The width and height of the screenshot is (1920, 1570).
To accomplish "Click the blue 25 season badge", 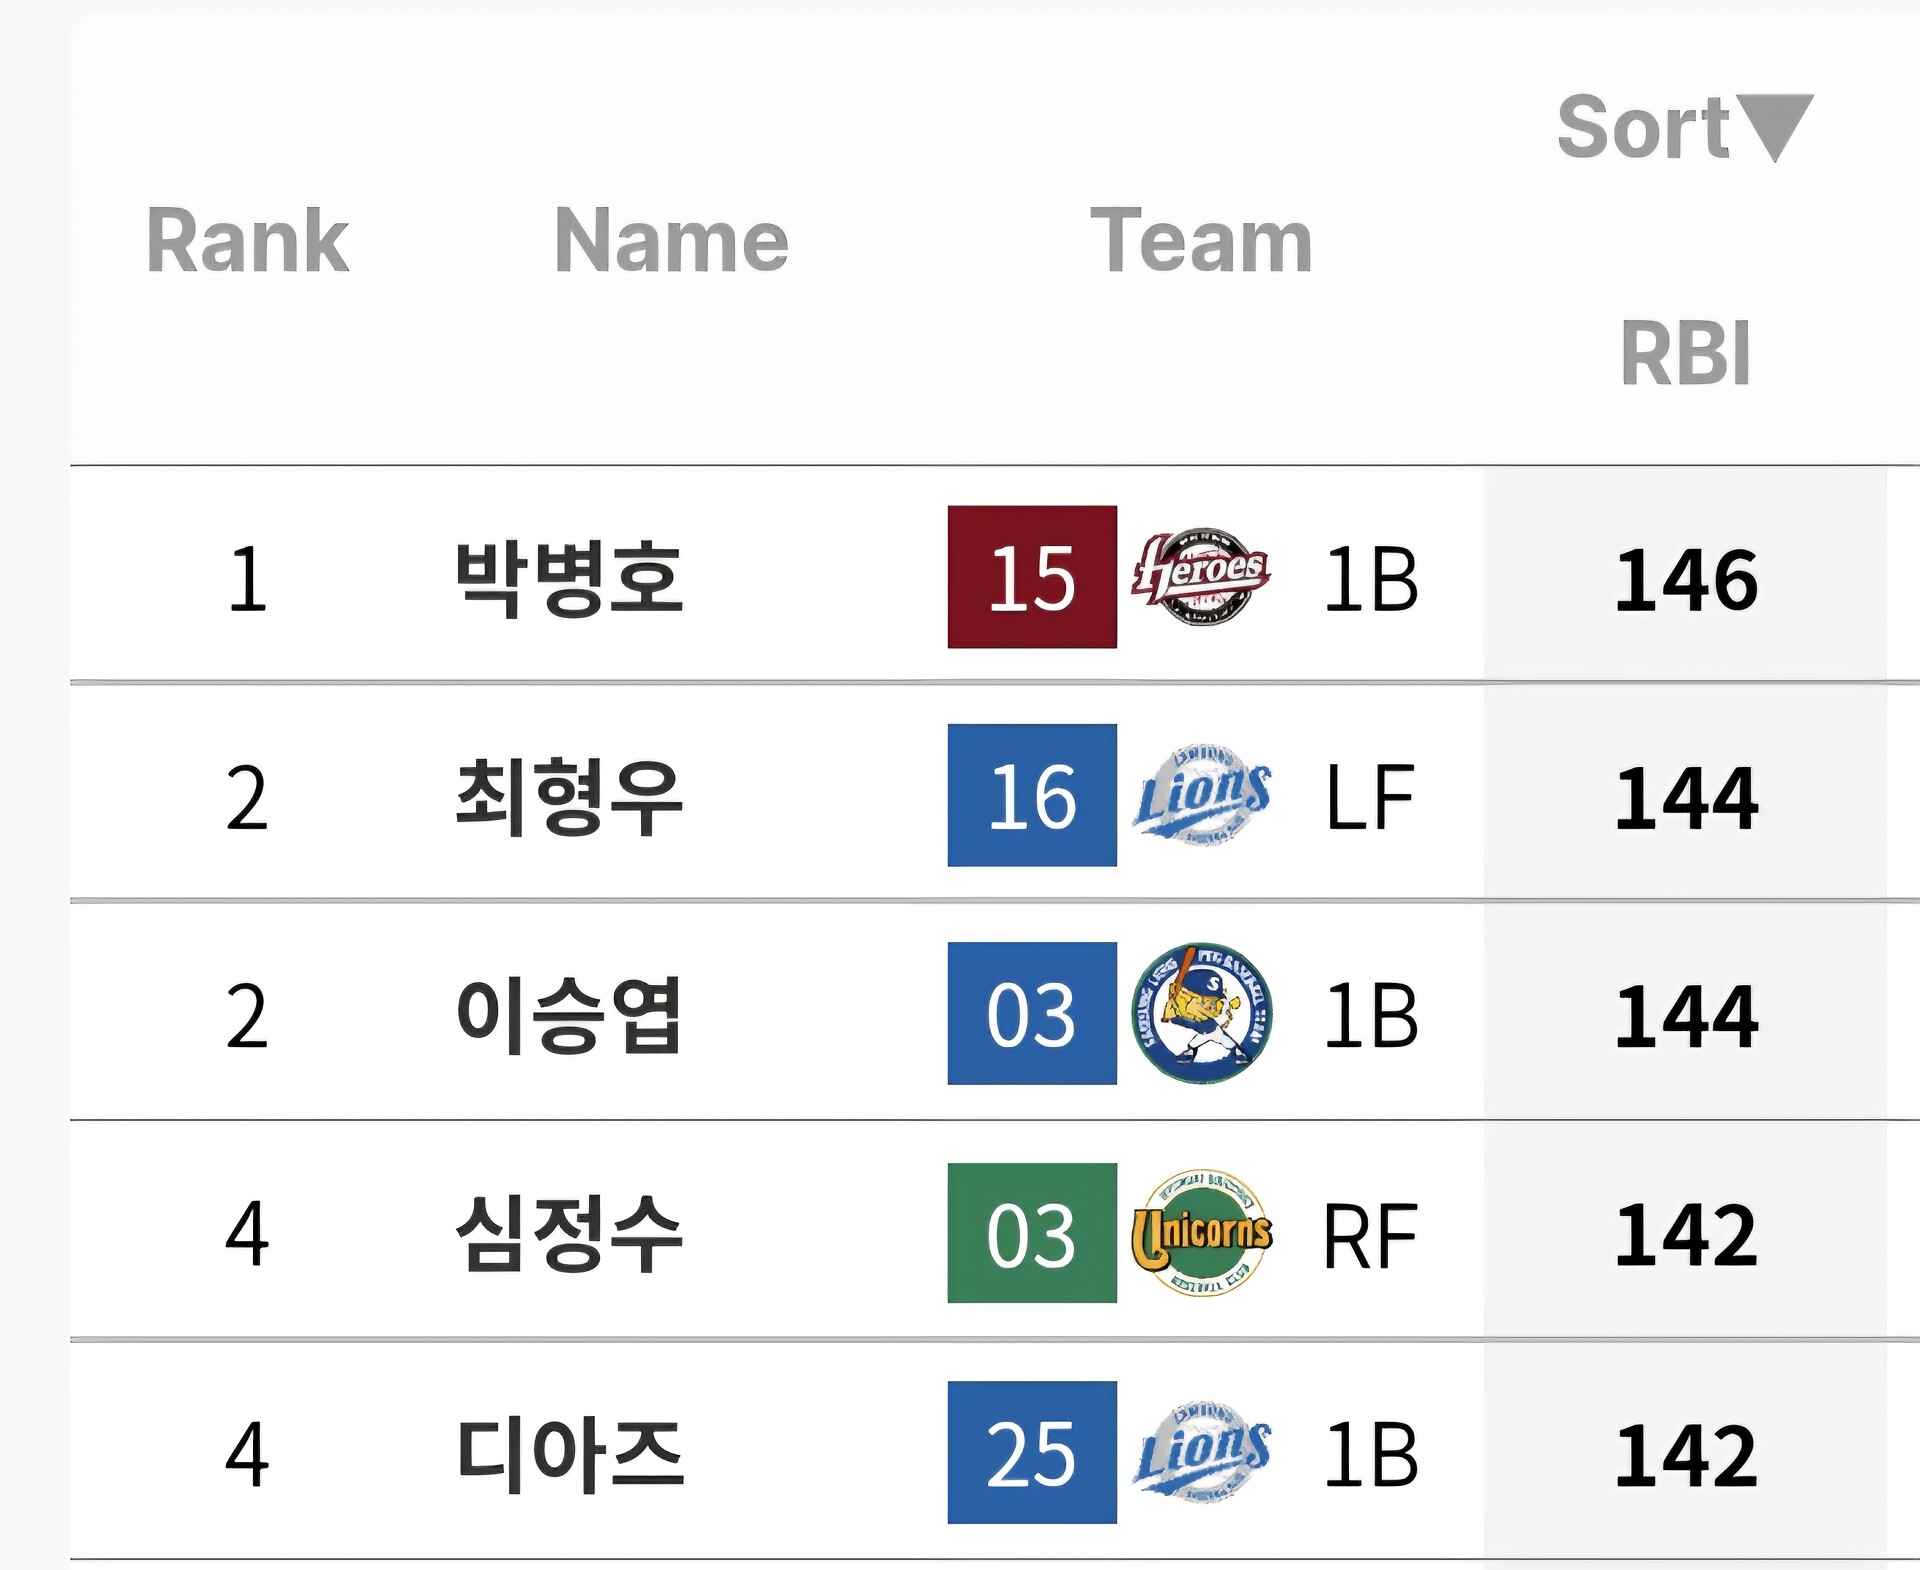I will pos(1032,1452).
